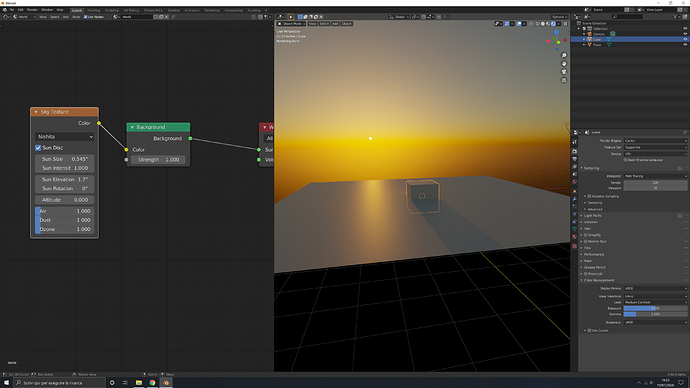Click the Add menu in node editor header
690x388 pixels.
pos(66,17)
